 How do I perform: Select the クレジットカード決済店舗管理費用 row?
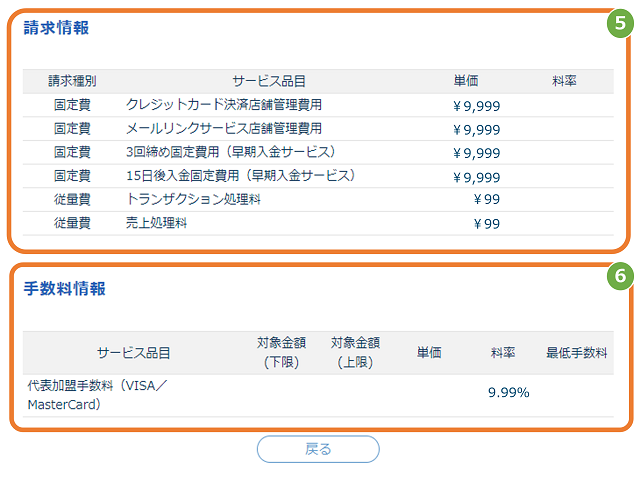click(x=318, y=105)
